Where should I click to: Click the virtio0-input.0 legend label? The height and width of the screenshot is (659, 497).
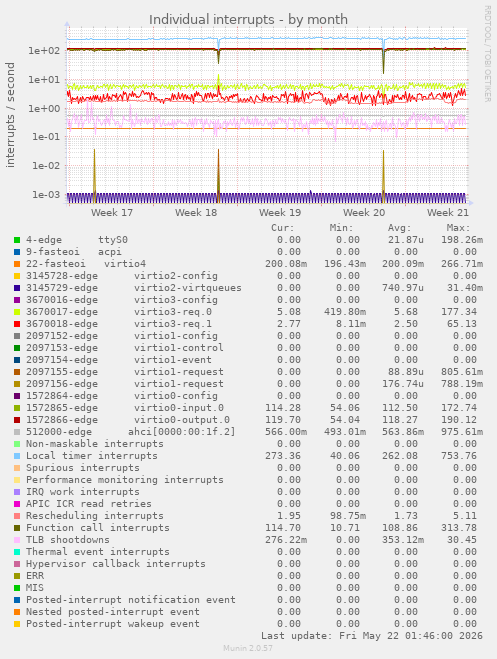[179, 408]
